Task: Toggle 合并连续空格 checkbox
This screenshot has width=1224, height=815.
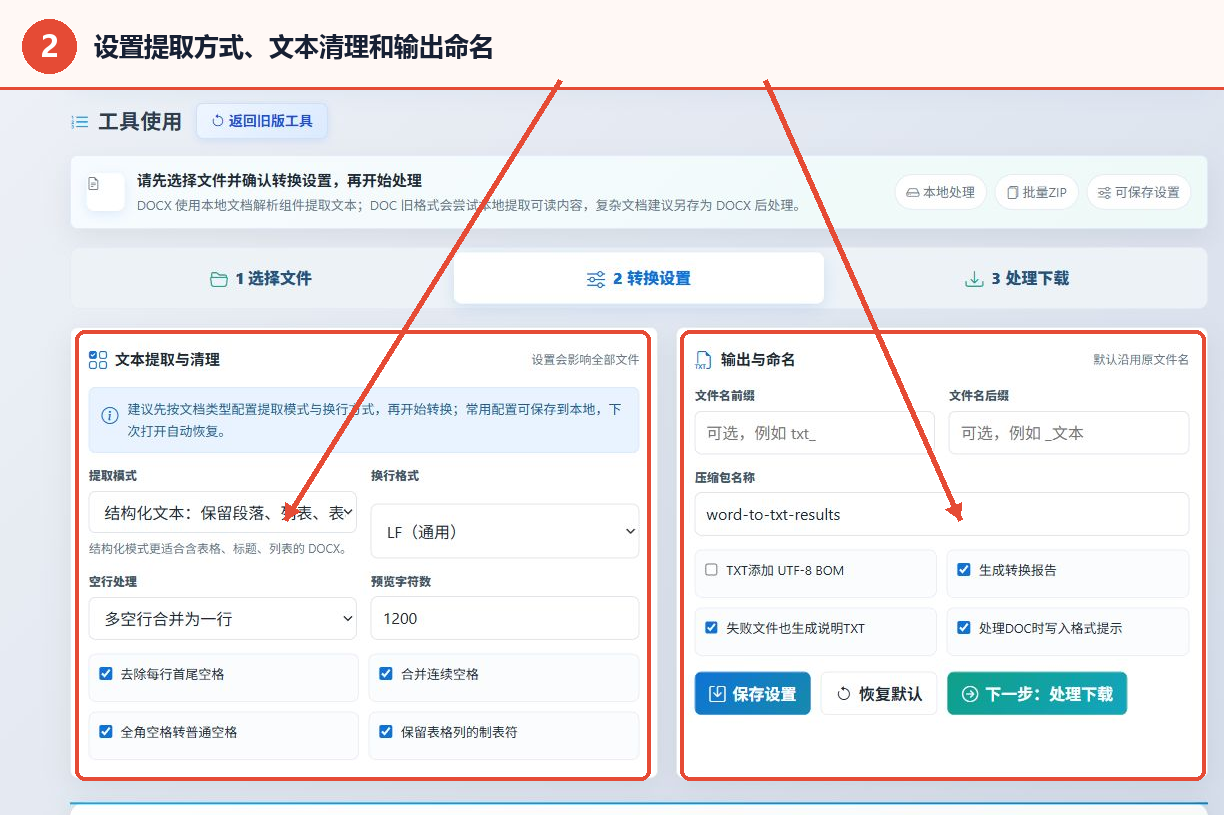Action: [x=386, y=674]
